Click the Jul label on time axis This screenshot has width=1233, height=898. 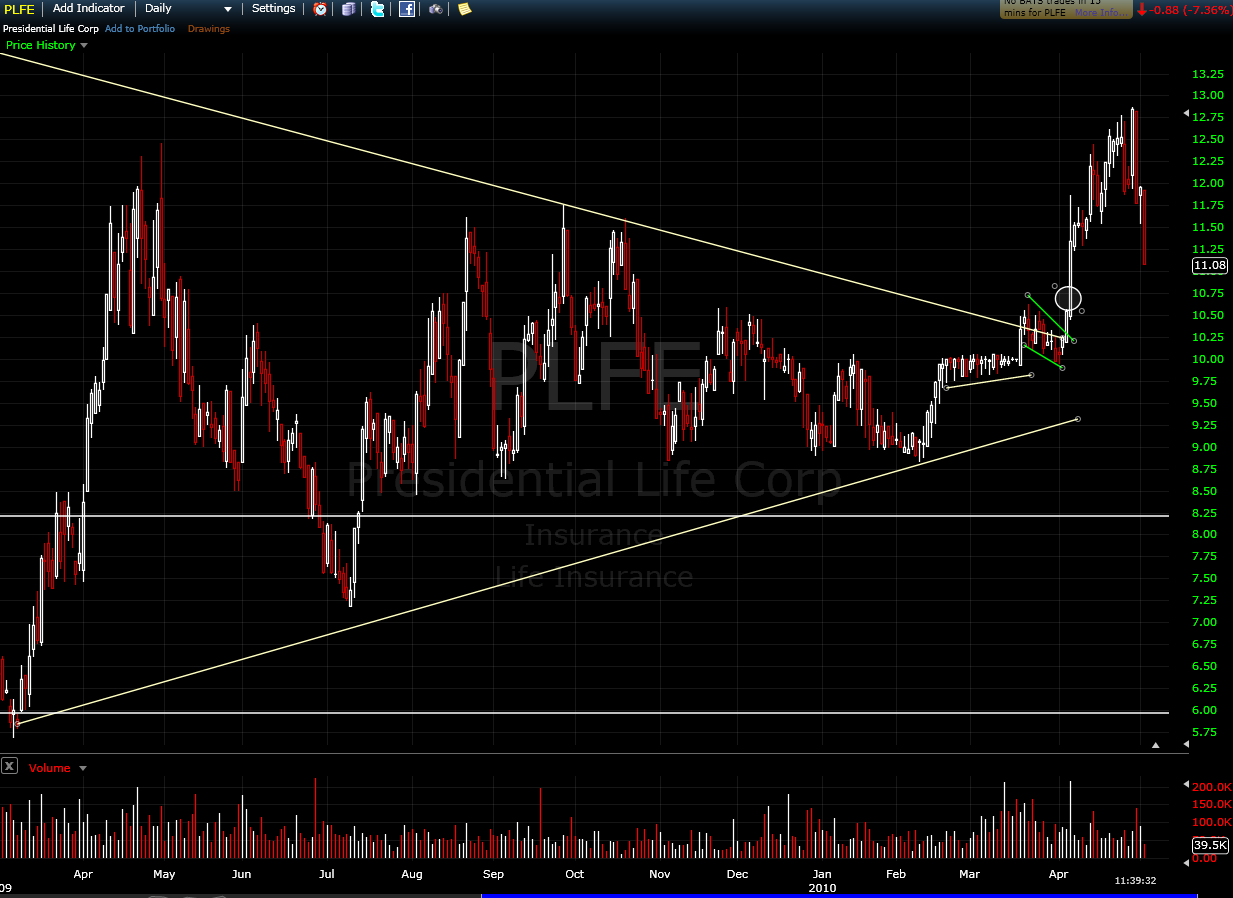(327, 874)
